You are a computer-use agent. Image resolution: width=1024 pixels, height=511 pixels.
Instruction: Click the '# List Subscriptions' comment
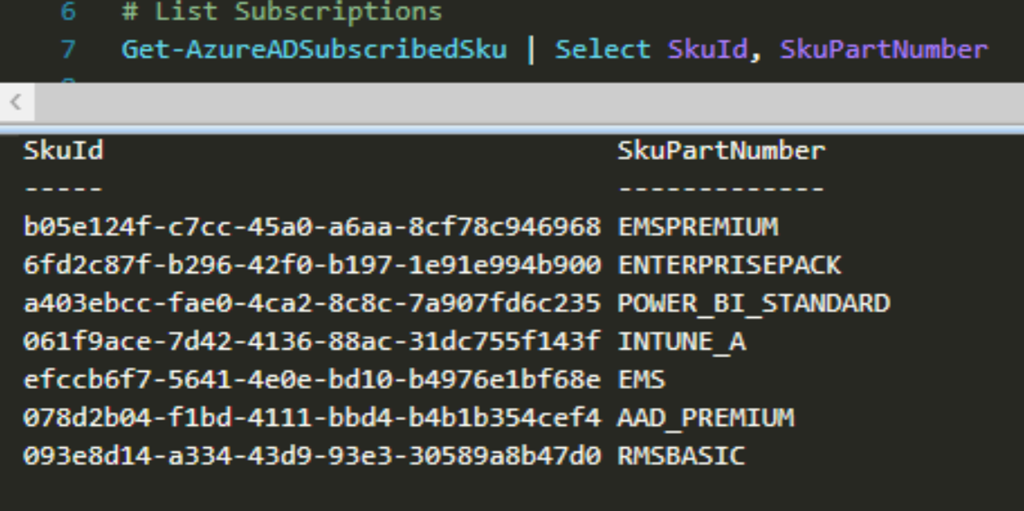[x=282, y=12]
